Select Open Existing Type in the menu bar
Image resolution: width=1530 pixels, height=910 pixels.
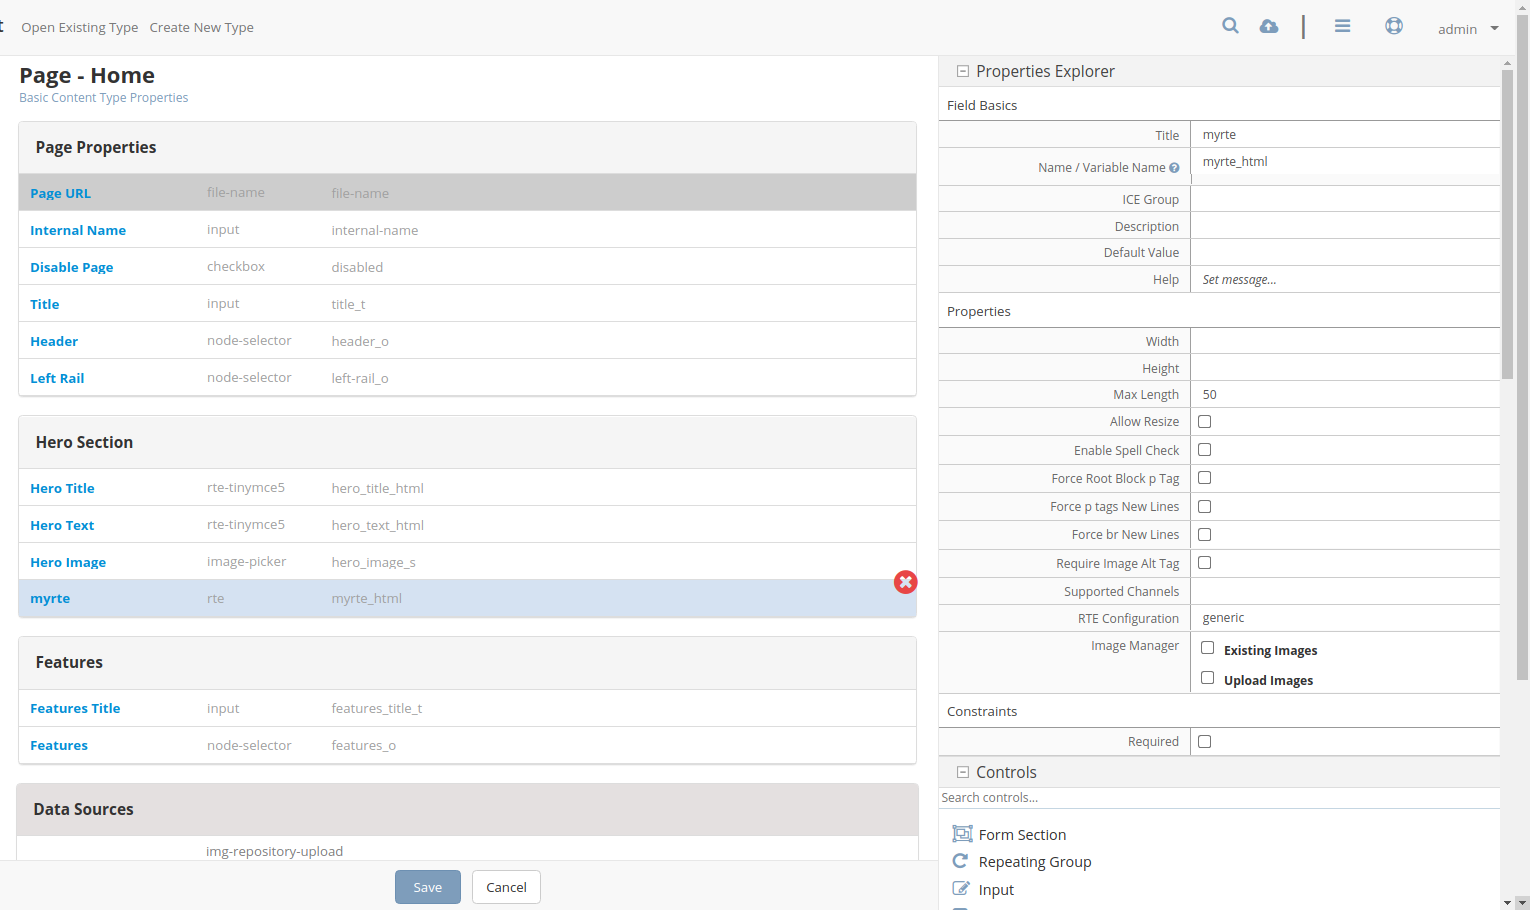pos(80,27)
